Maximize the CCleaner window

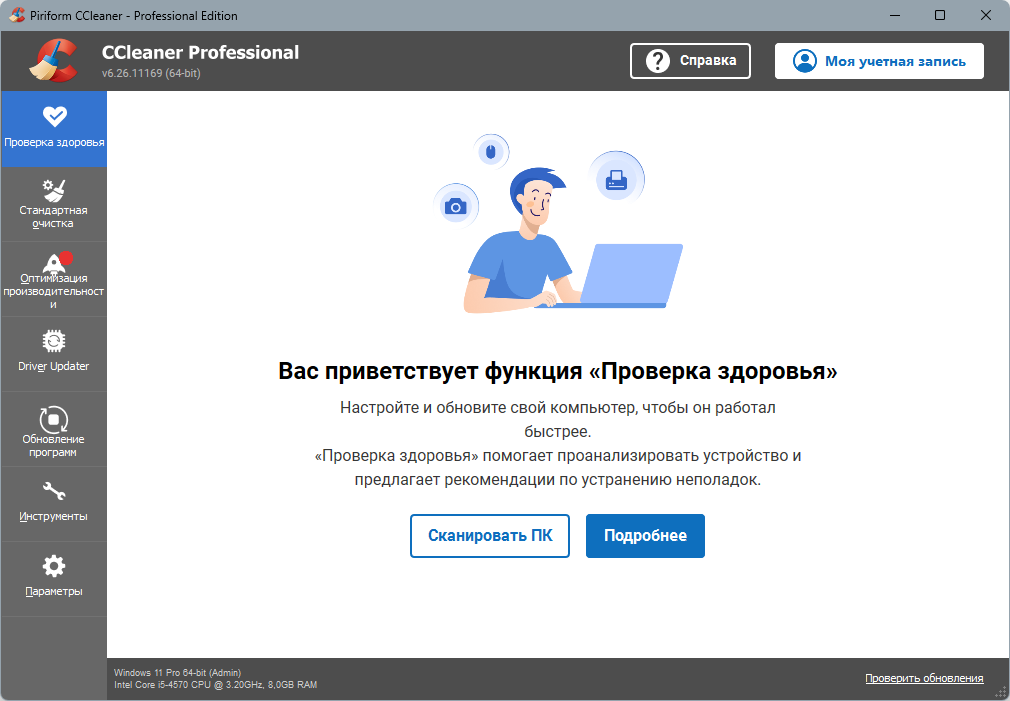tap(940, 15)
